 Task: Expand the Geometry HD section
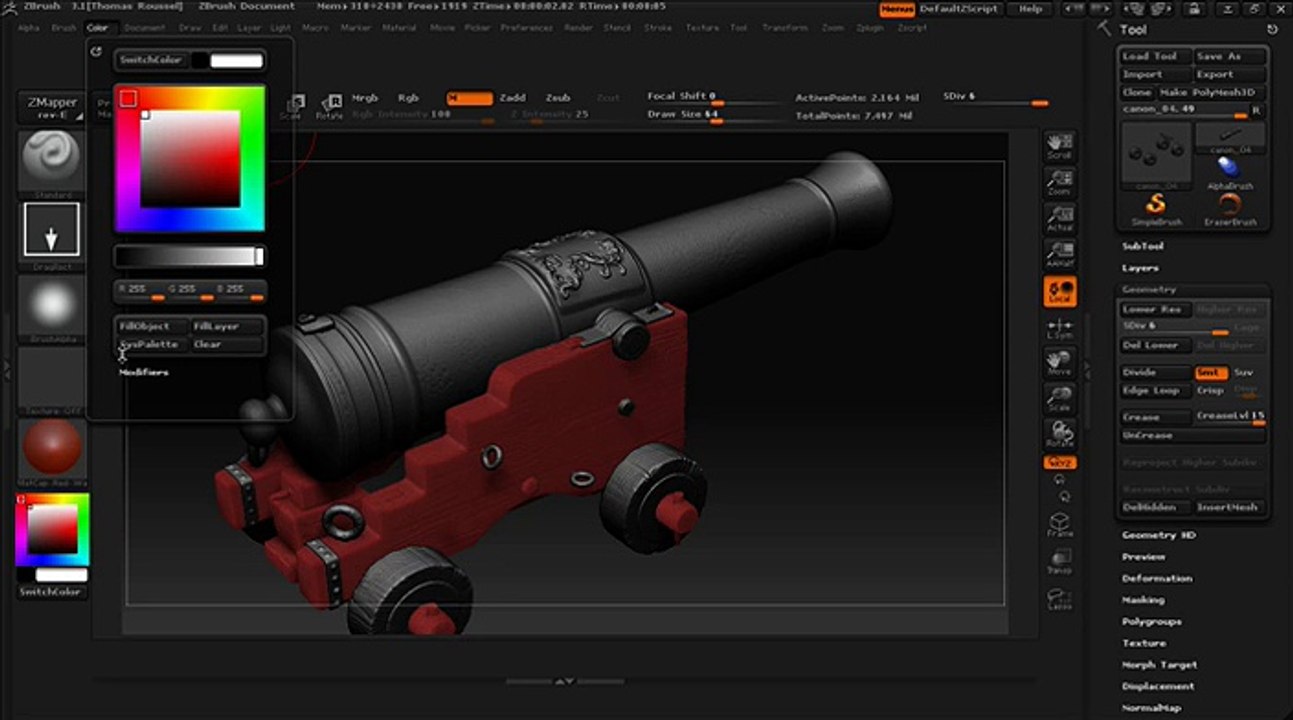[x=1158, y=535]
